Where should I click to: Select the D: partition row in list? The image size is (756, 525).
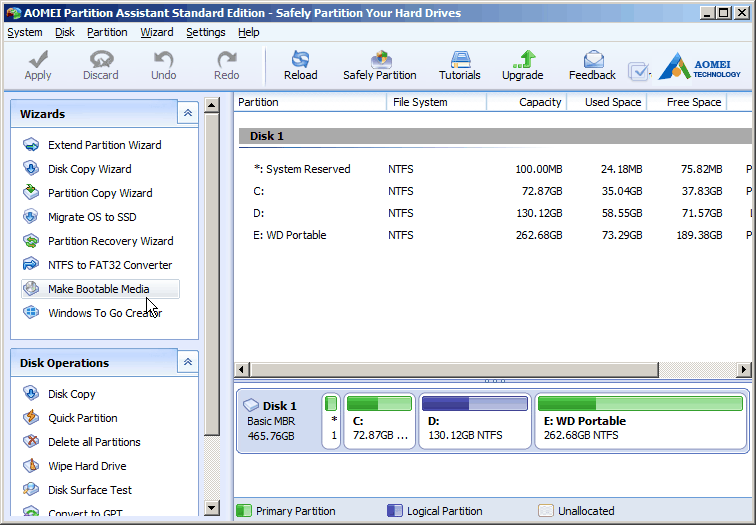(495, 213)
